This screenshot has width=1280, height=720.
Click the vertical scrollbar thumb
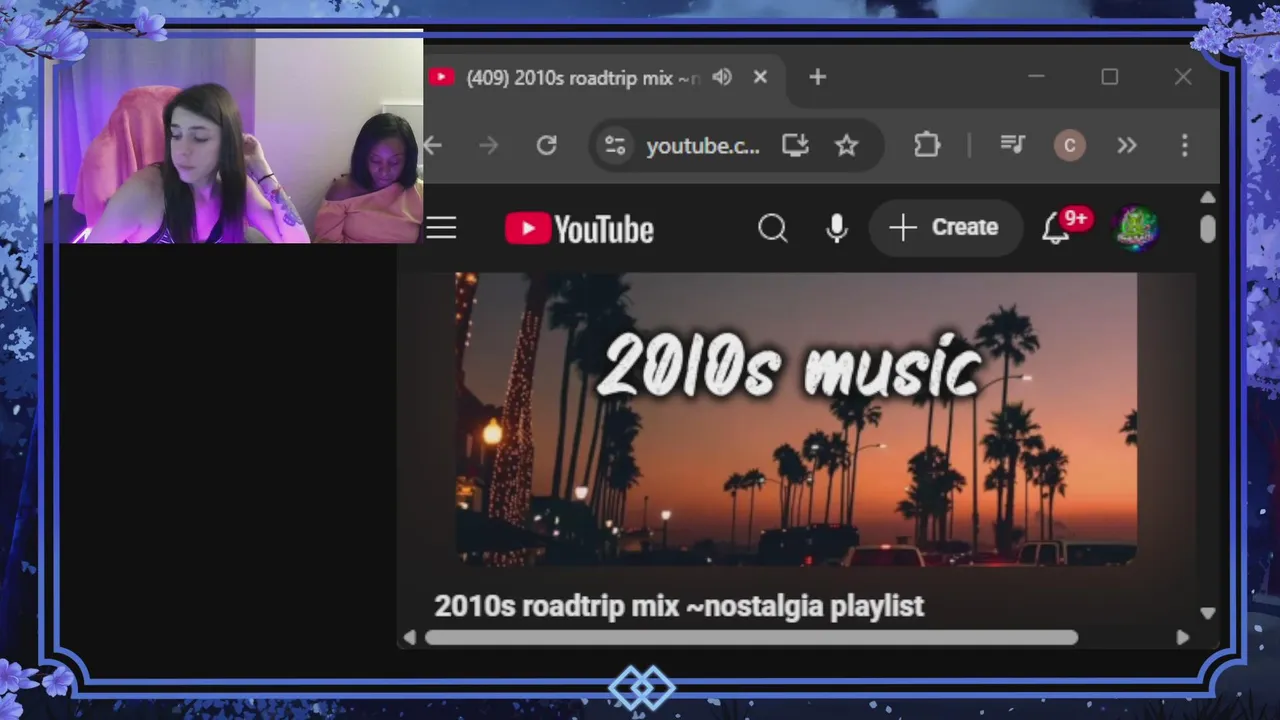(x=1208, y=228)
